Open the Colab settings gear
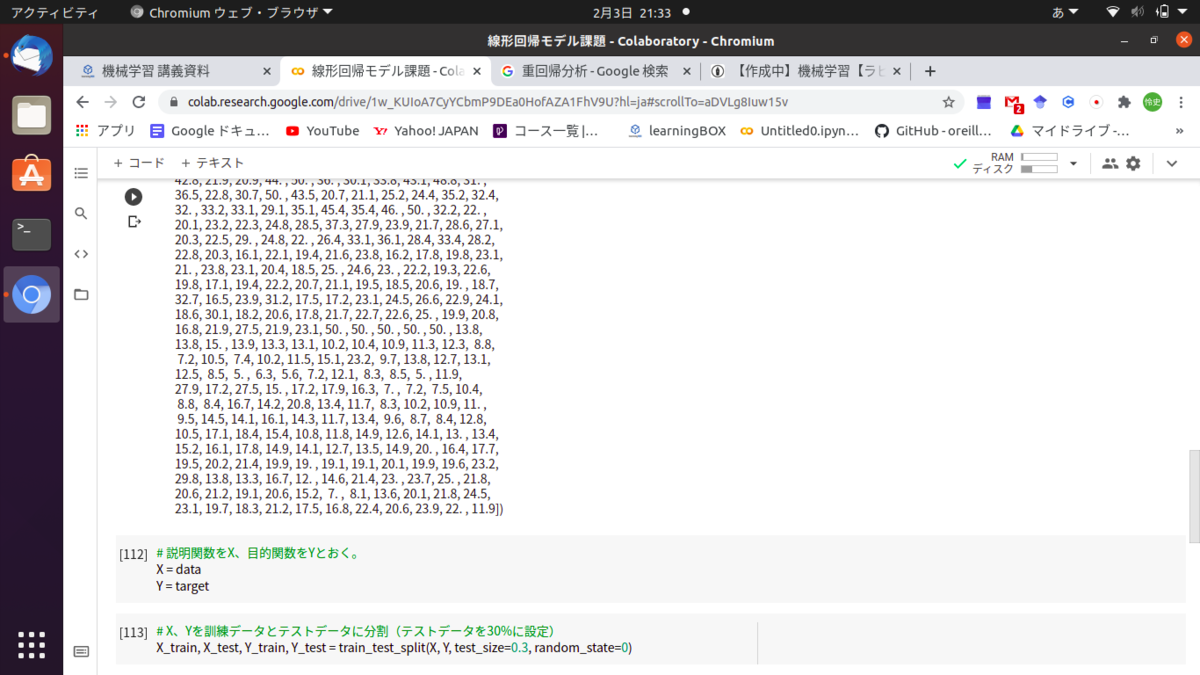The width and height of the screenshot is (1200, 675). 1133,163
